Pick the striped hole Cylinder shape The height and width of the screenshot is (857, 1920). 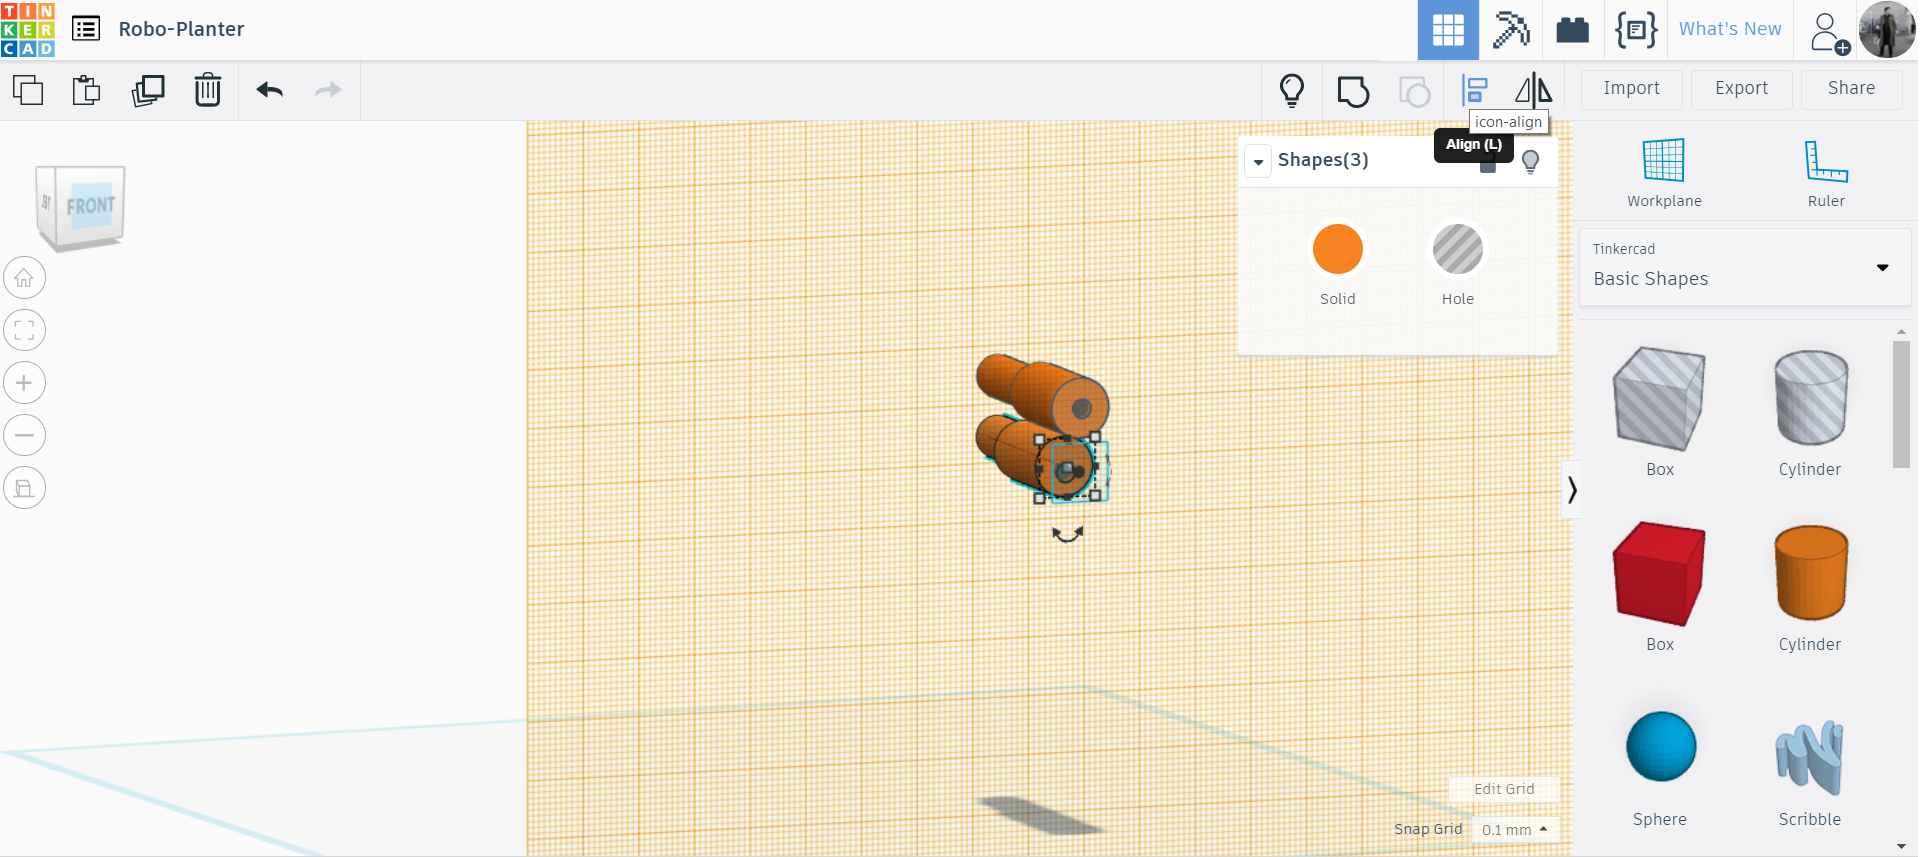1811,398
